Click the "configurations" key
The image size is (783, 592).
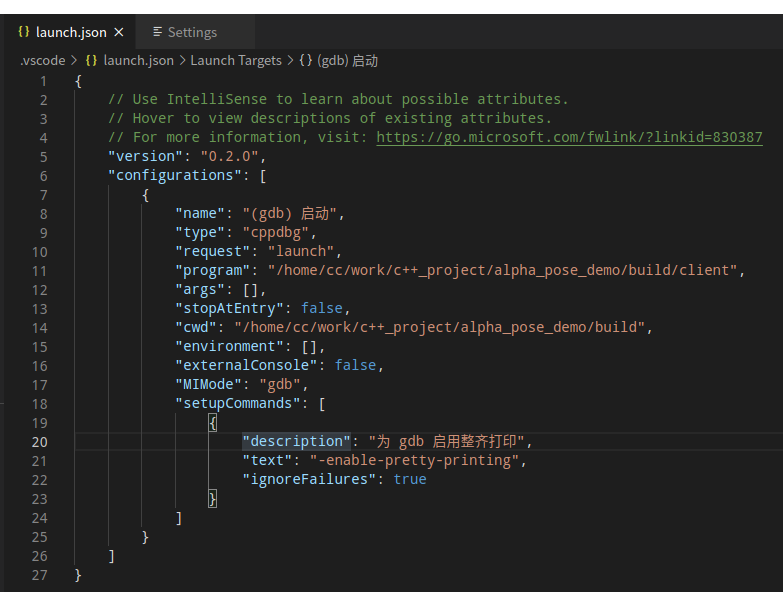(175, 175)
